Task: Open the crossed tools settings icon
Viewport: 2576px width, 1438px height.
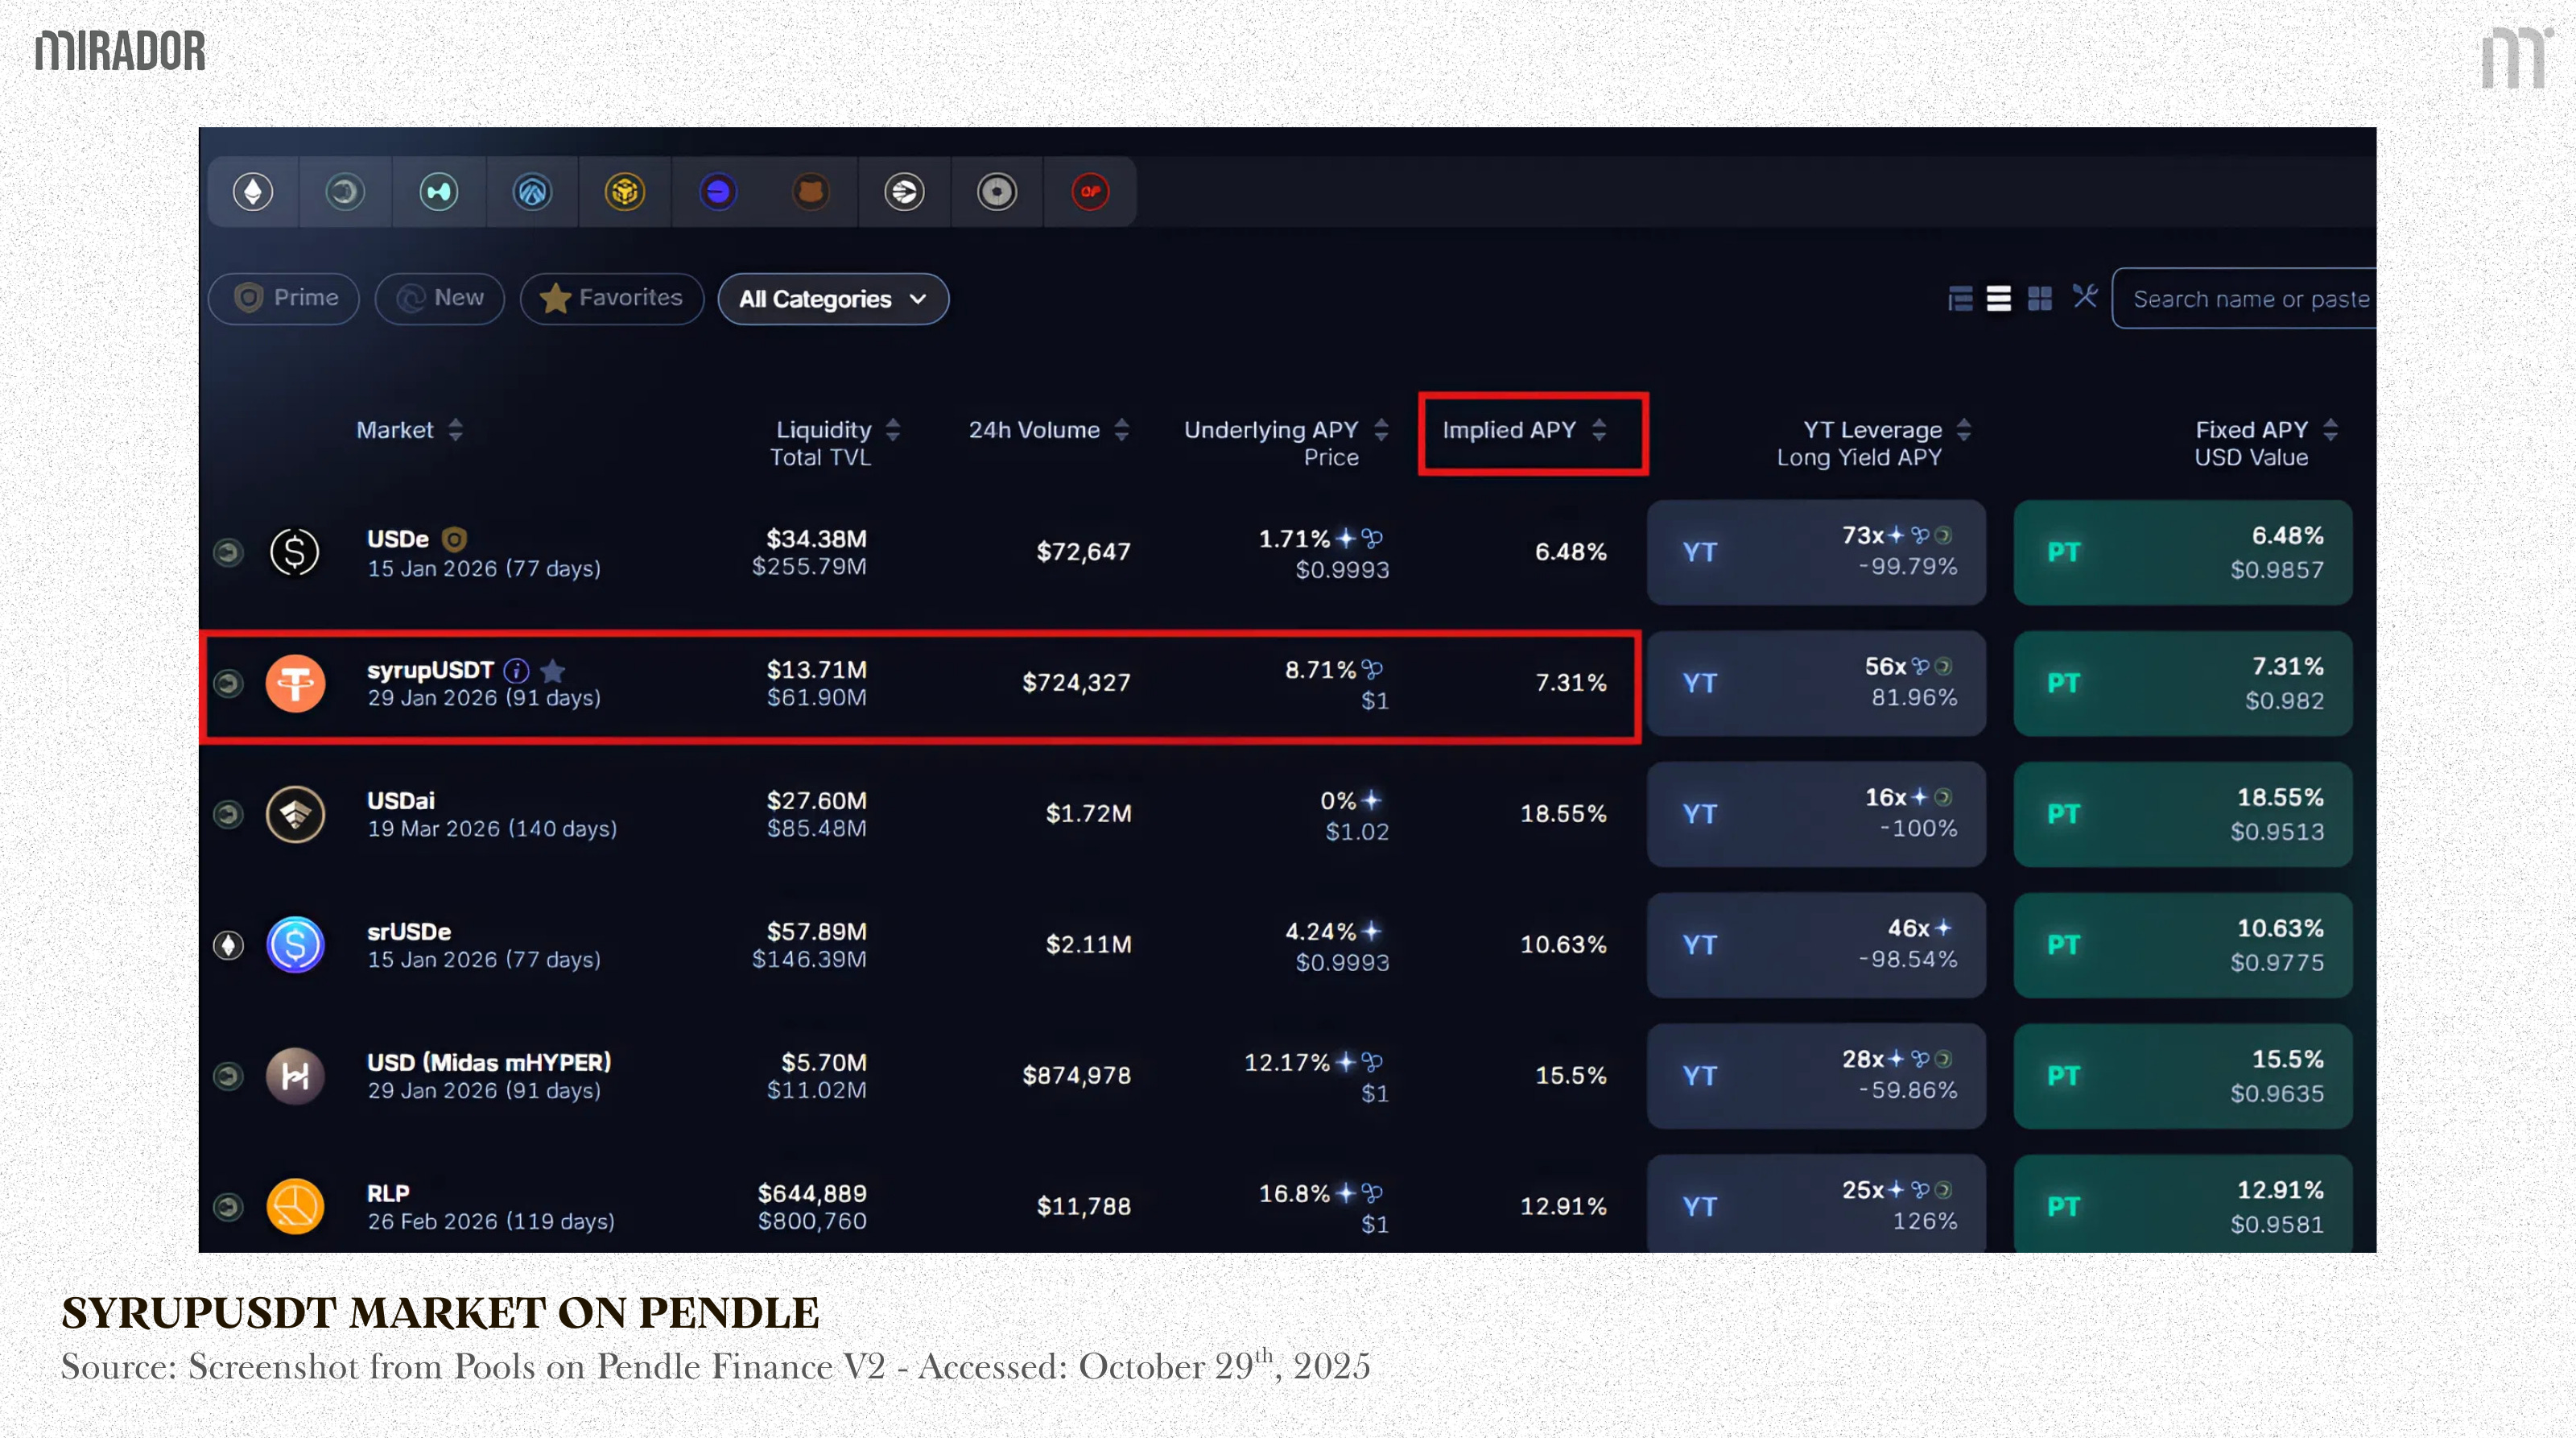Action: [2085, 296]
